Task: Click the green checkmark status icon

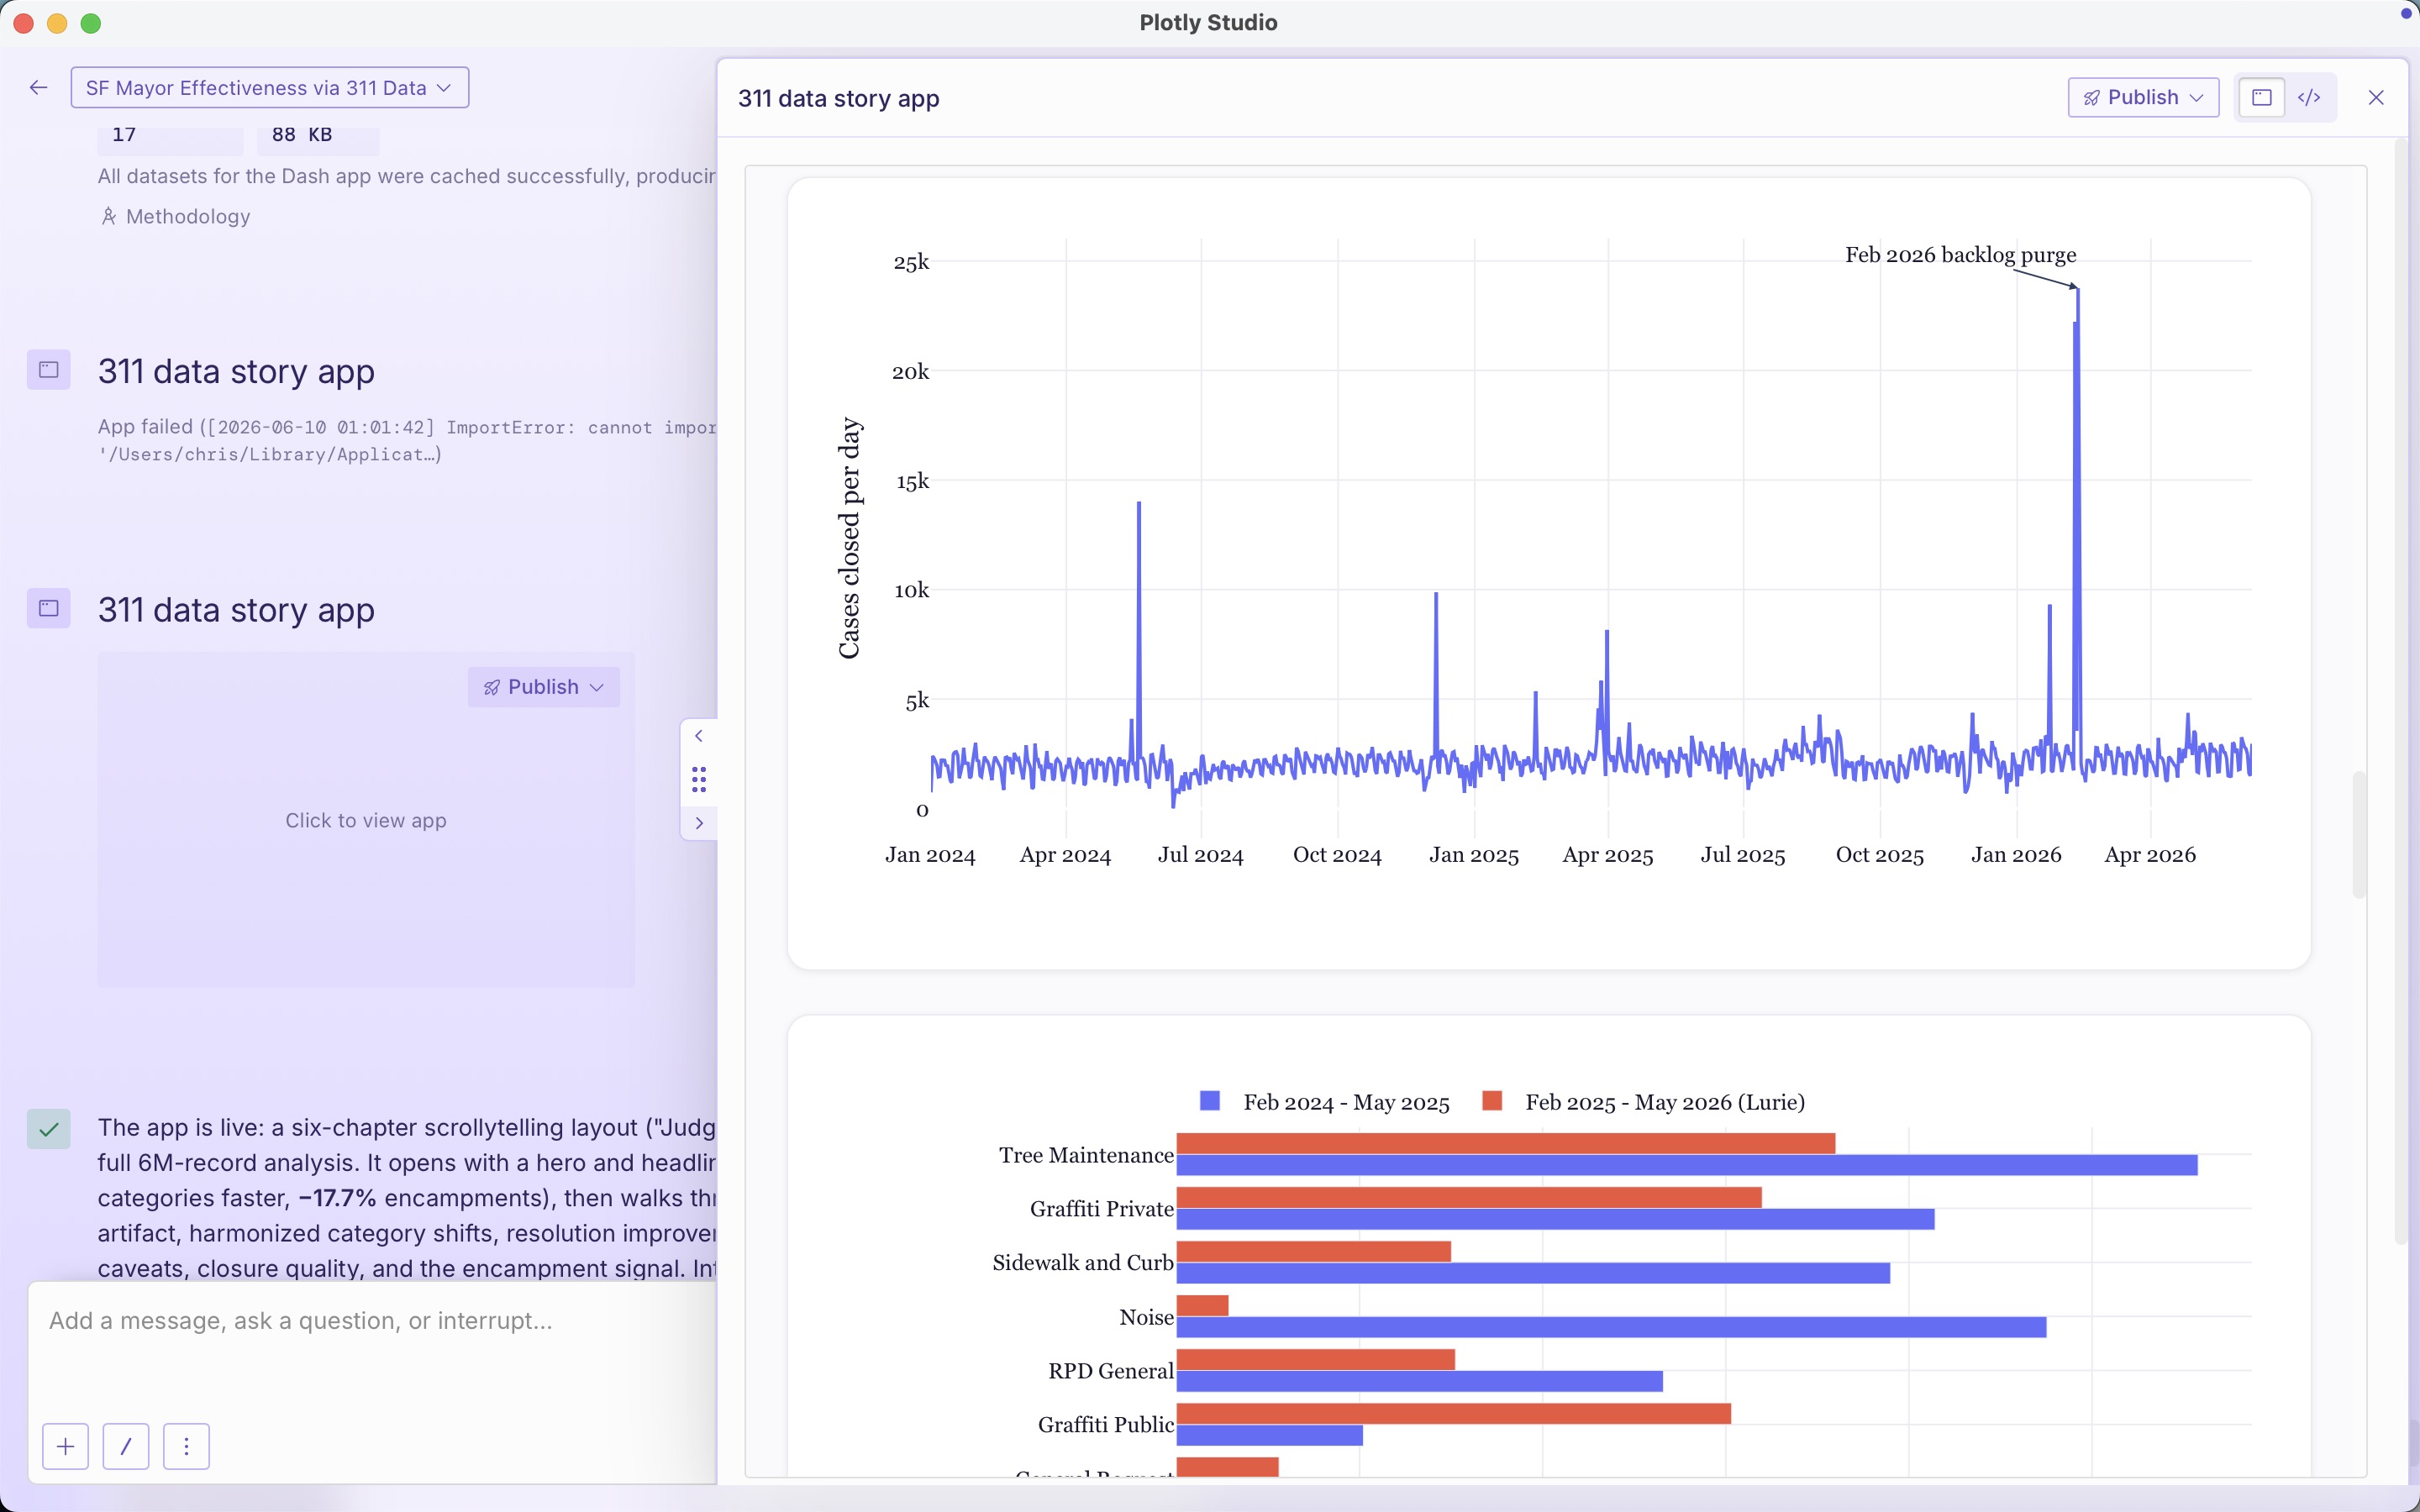Action: pyautogui.click(x=48, y=1129)
